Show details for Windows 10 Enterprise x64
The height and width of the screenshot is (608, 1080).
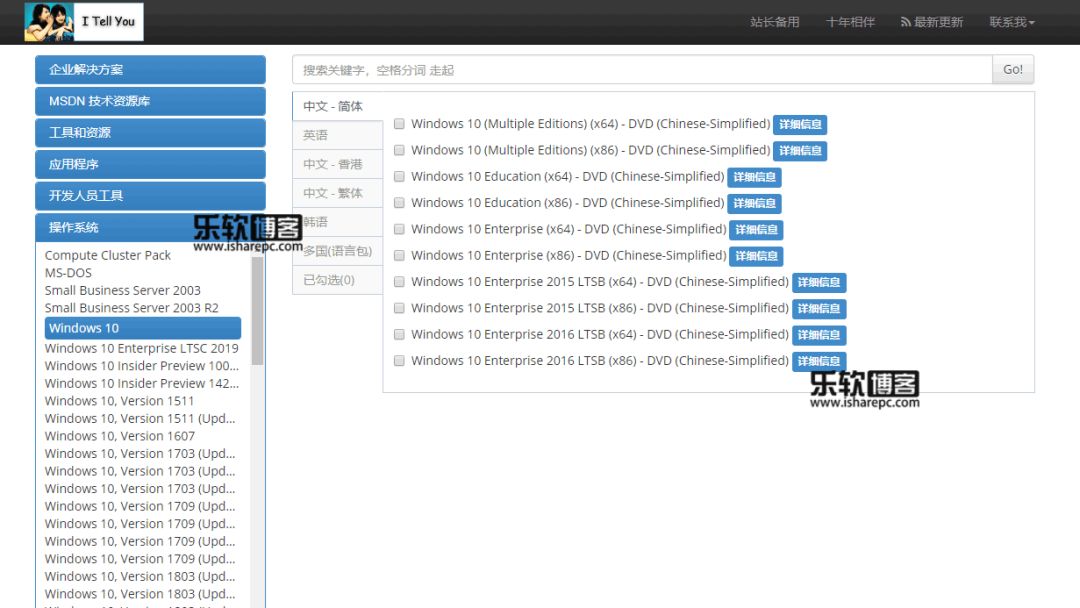point(756,230)
